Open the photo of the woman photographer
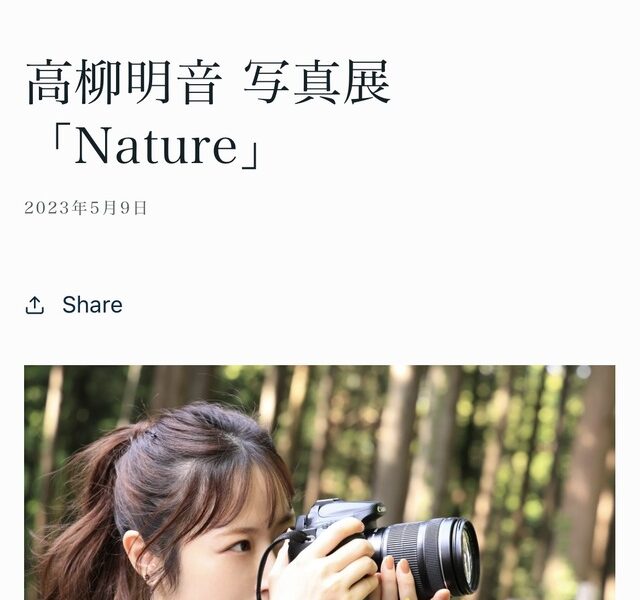The width and height of the screenshot is (640, 600). tap(320, 482)
